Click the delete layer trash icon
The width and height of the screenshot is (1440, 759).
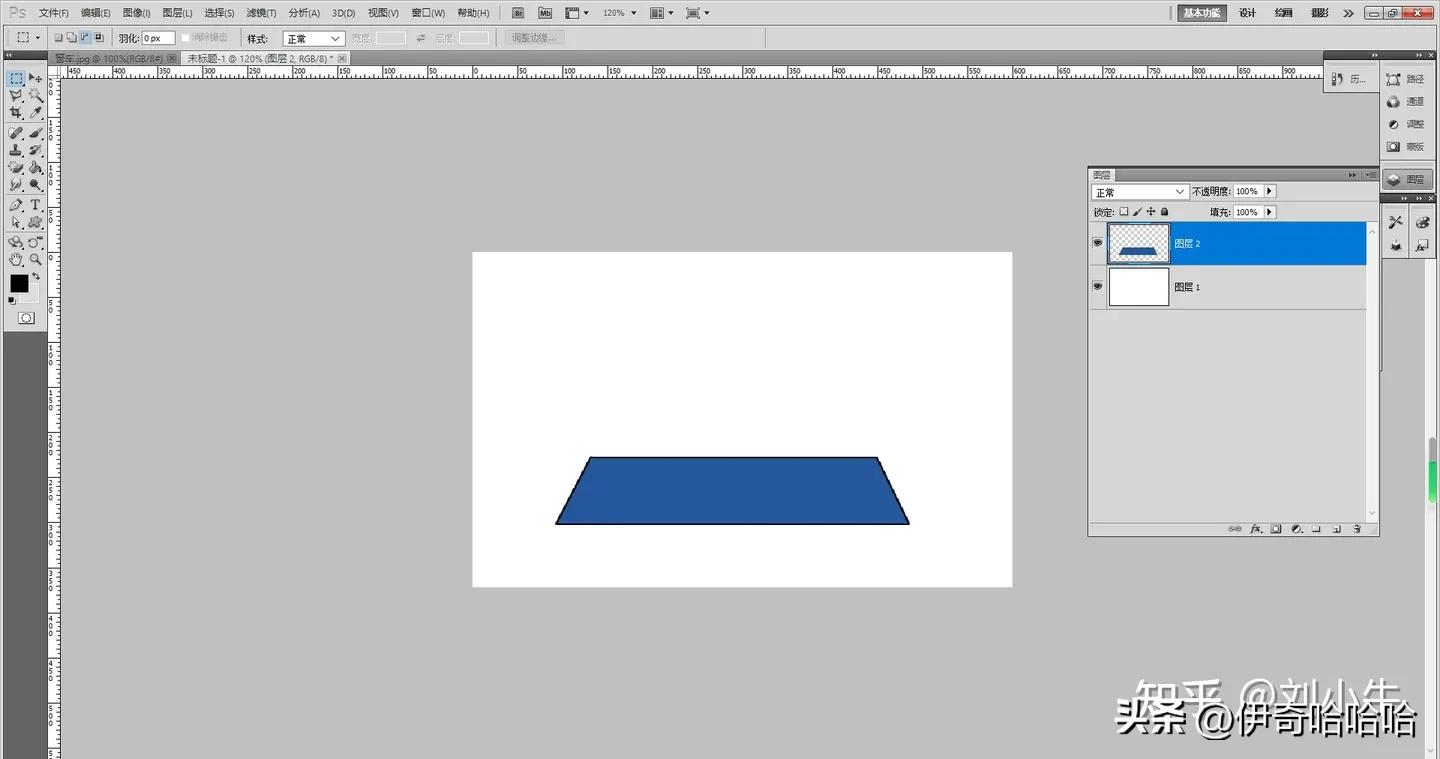1357,529
